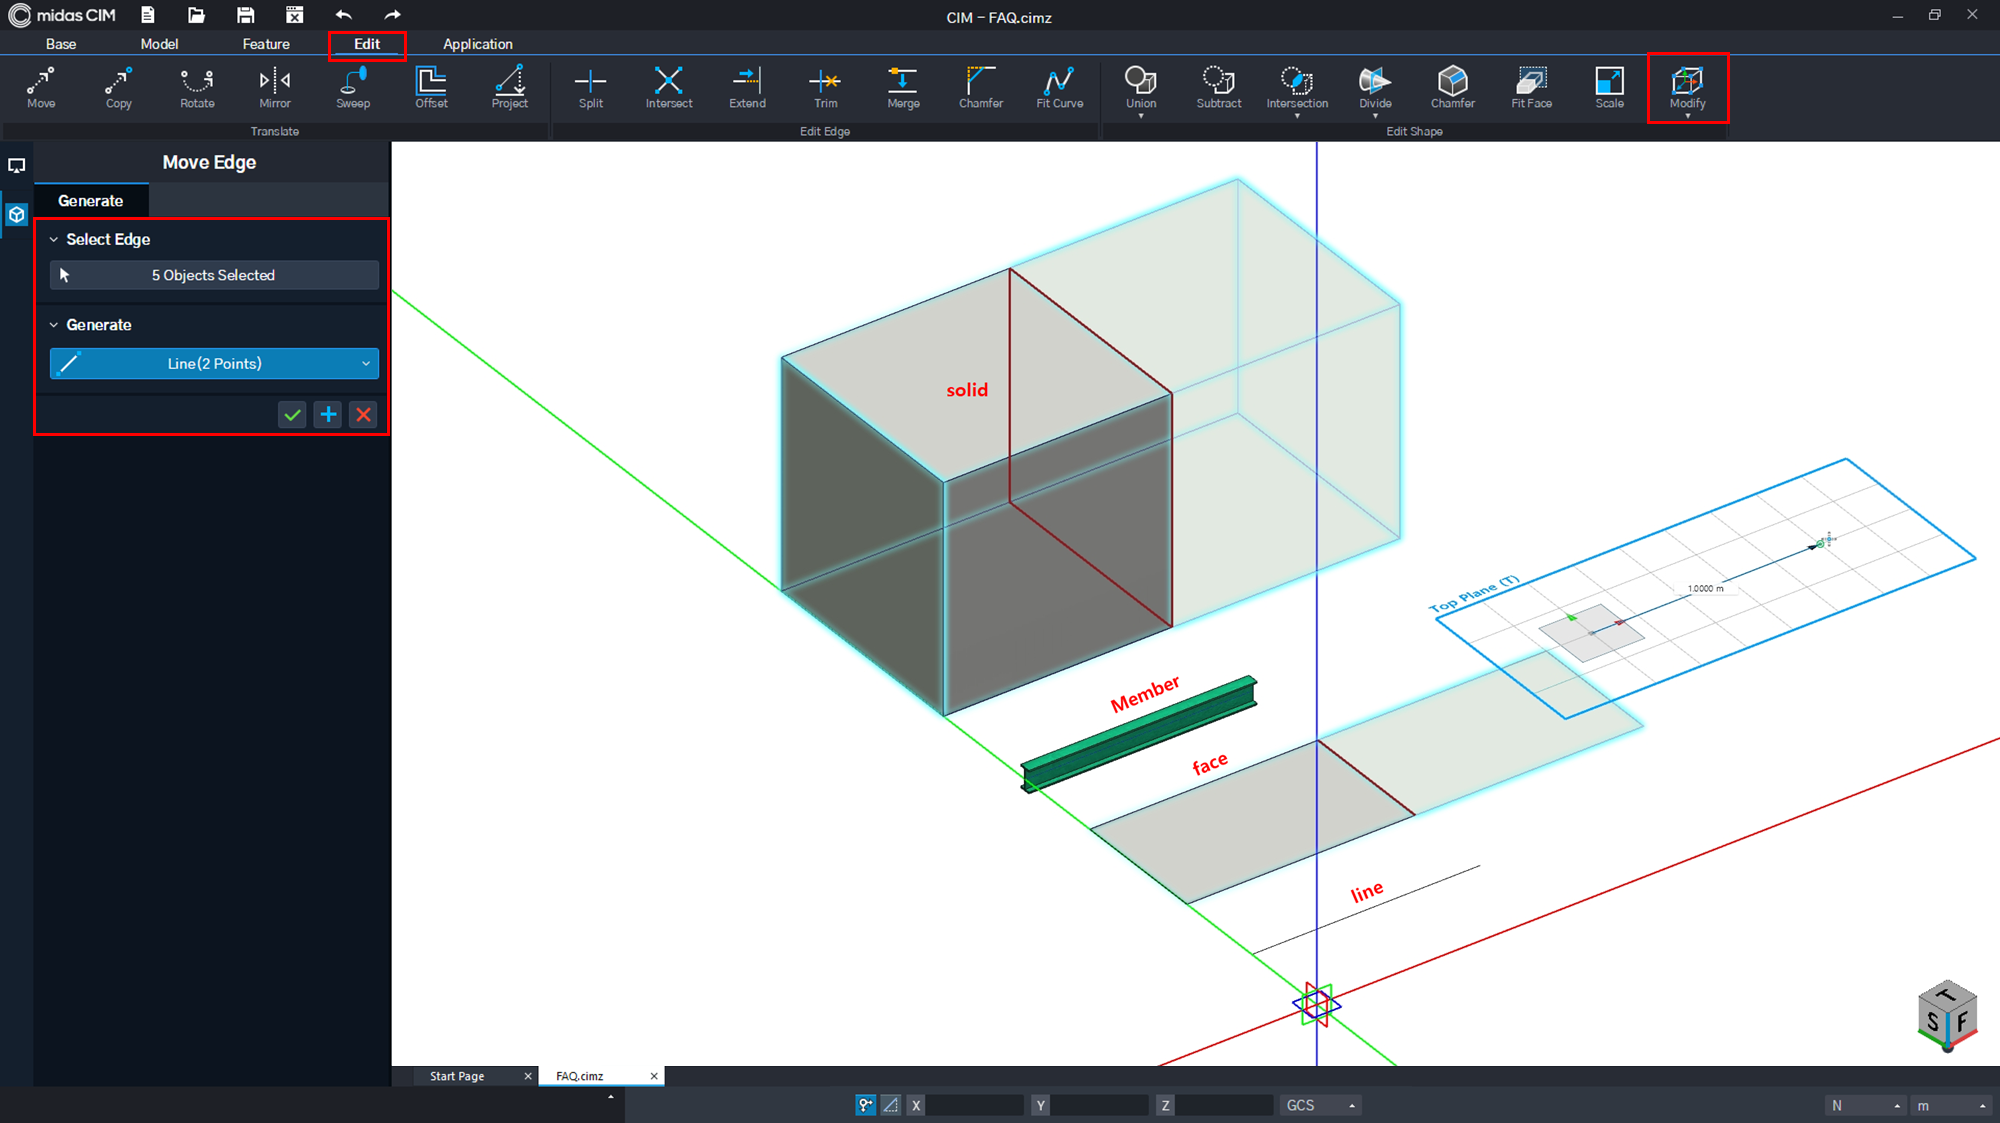Open the GCS coordinate system dropdown

coord(1320,1105)
